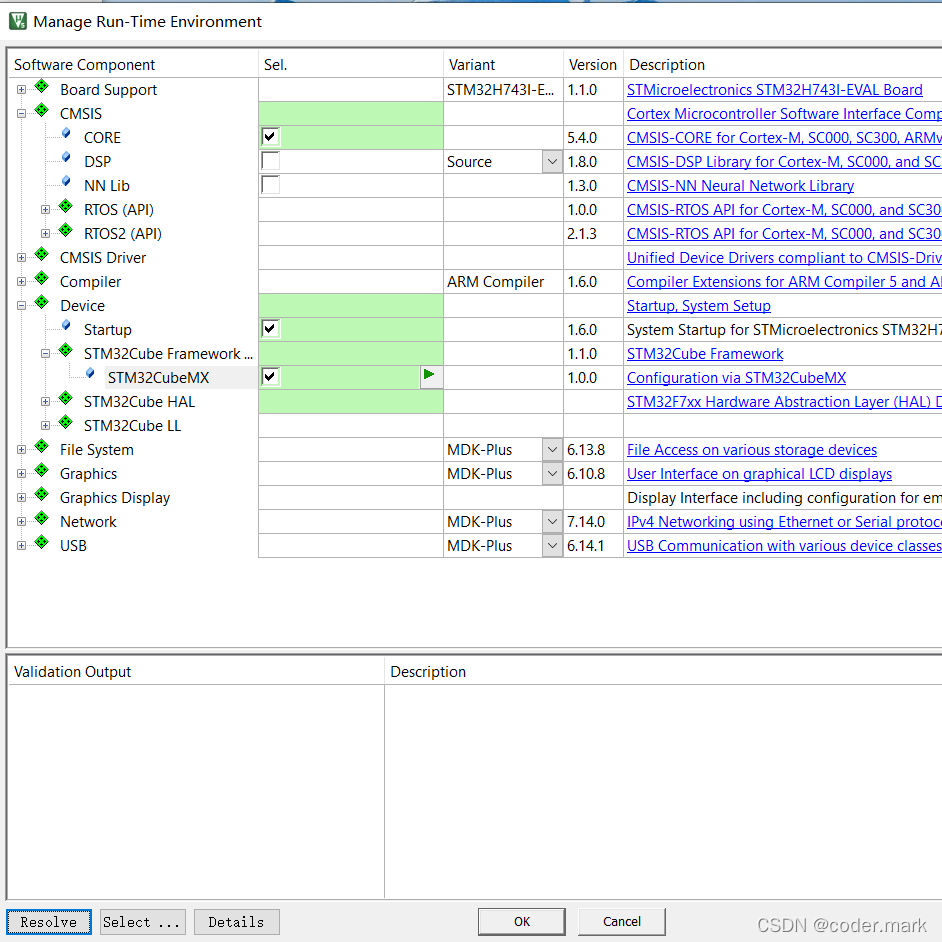Screen dimensions: 942x942
Task: Open User Interface on graphical LCD displays link
Action: tap(759, 474)
